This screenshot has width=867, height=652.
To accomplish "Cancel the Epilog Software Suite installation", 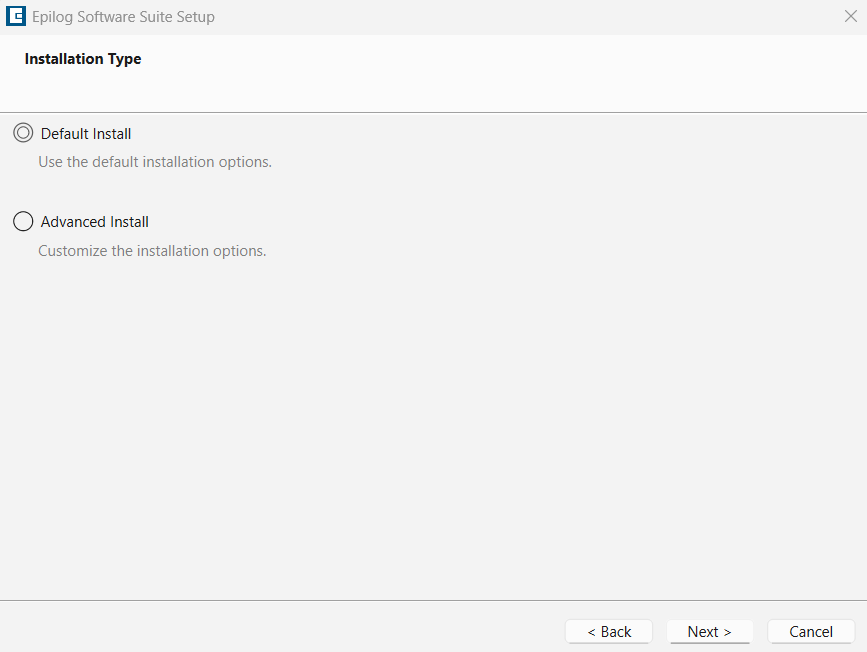I will [810, 631].
